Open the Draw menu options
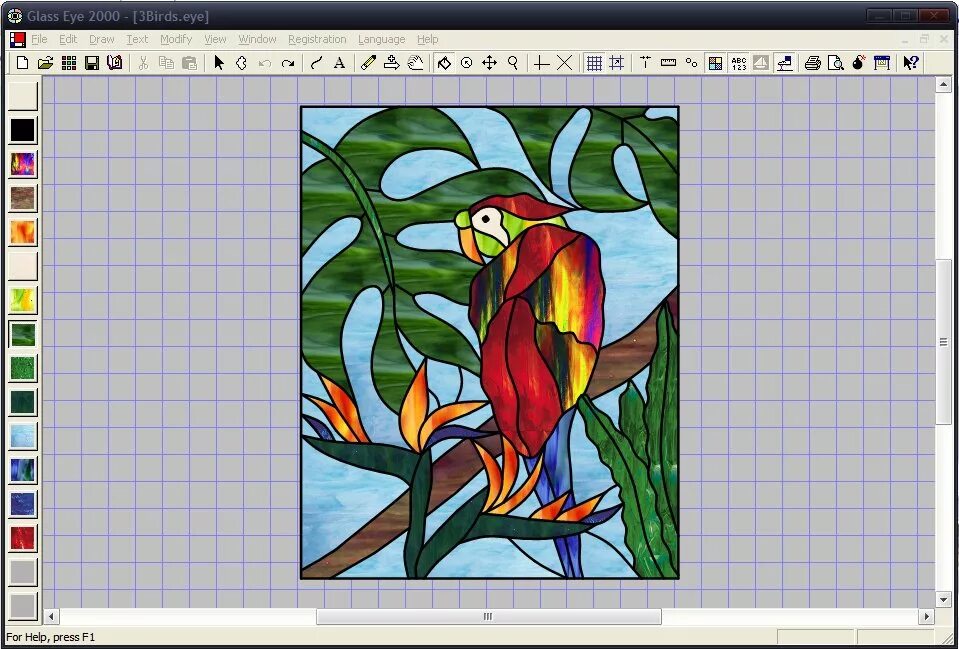Image resolution: width=959 pixels, height=649 pixels. click(101, 39)
